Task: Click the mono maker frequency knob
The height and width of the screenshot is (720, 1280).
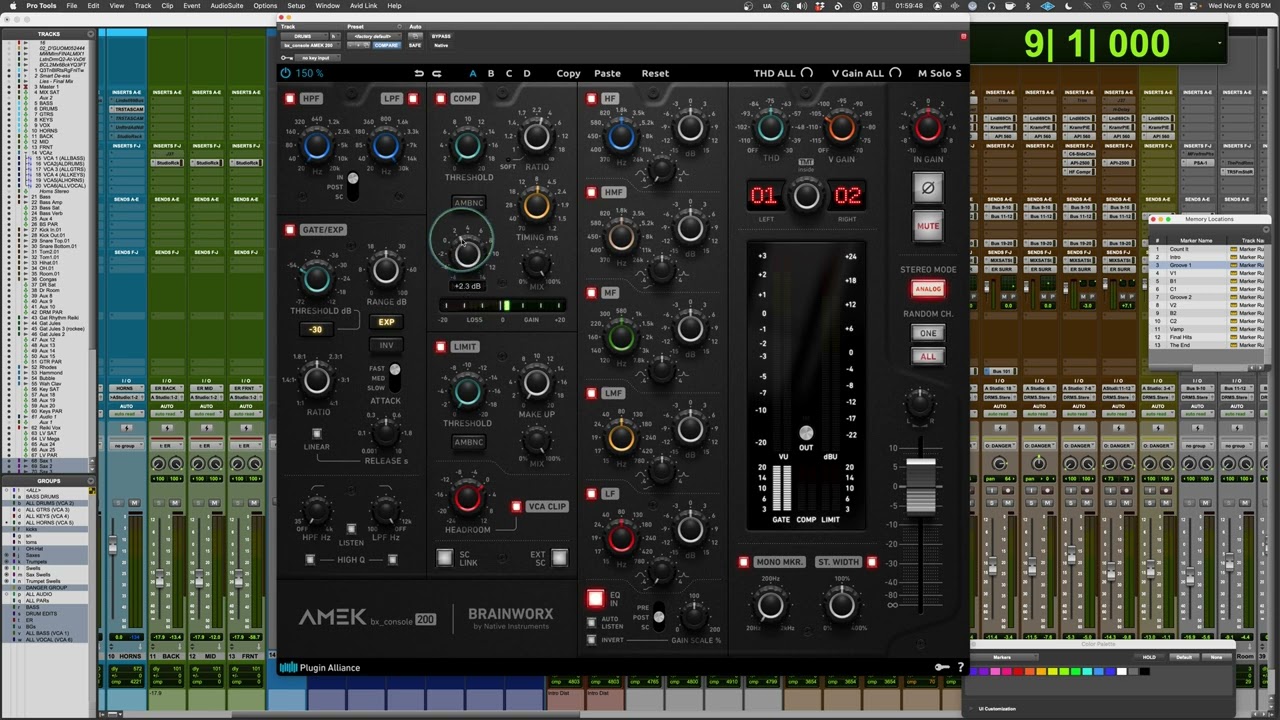Action: 770,604
